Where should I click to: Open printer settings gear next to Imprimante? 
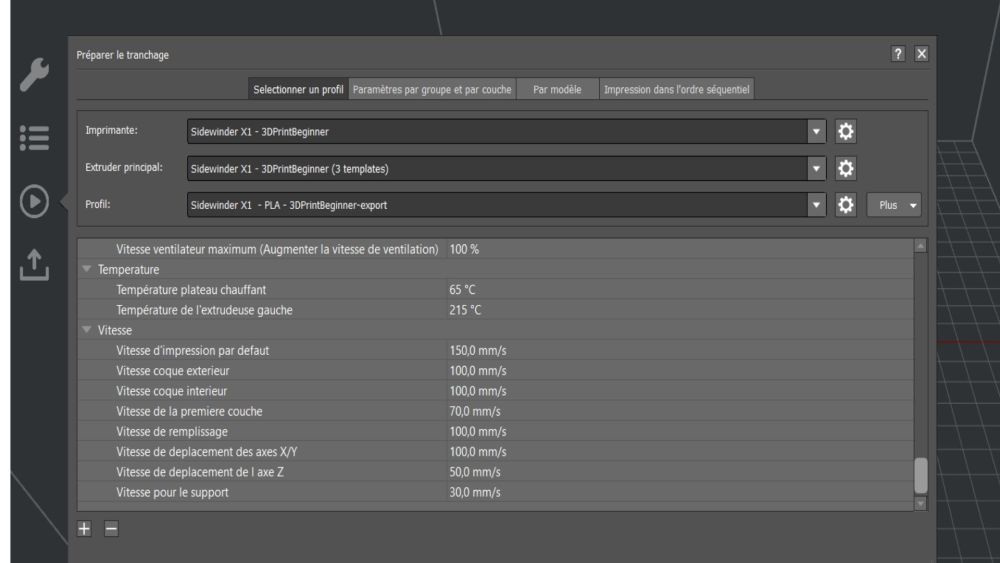846,131
